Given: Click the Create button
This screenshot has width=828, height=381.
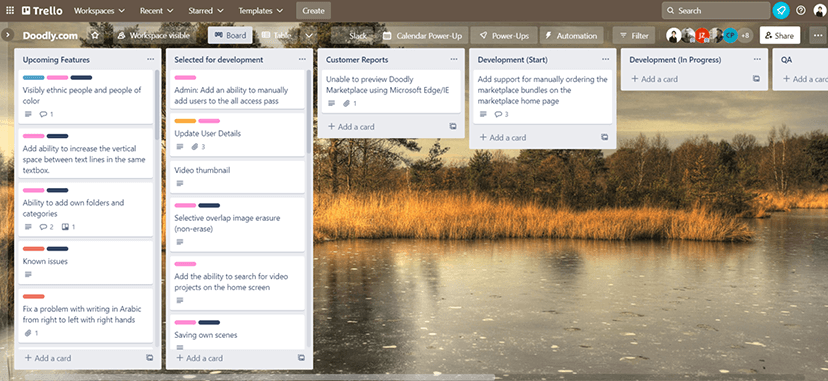Looking at the screenshot, I should (x=314, y=11).
